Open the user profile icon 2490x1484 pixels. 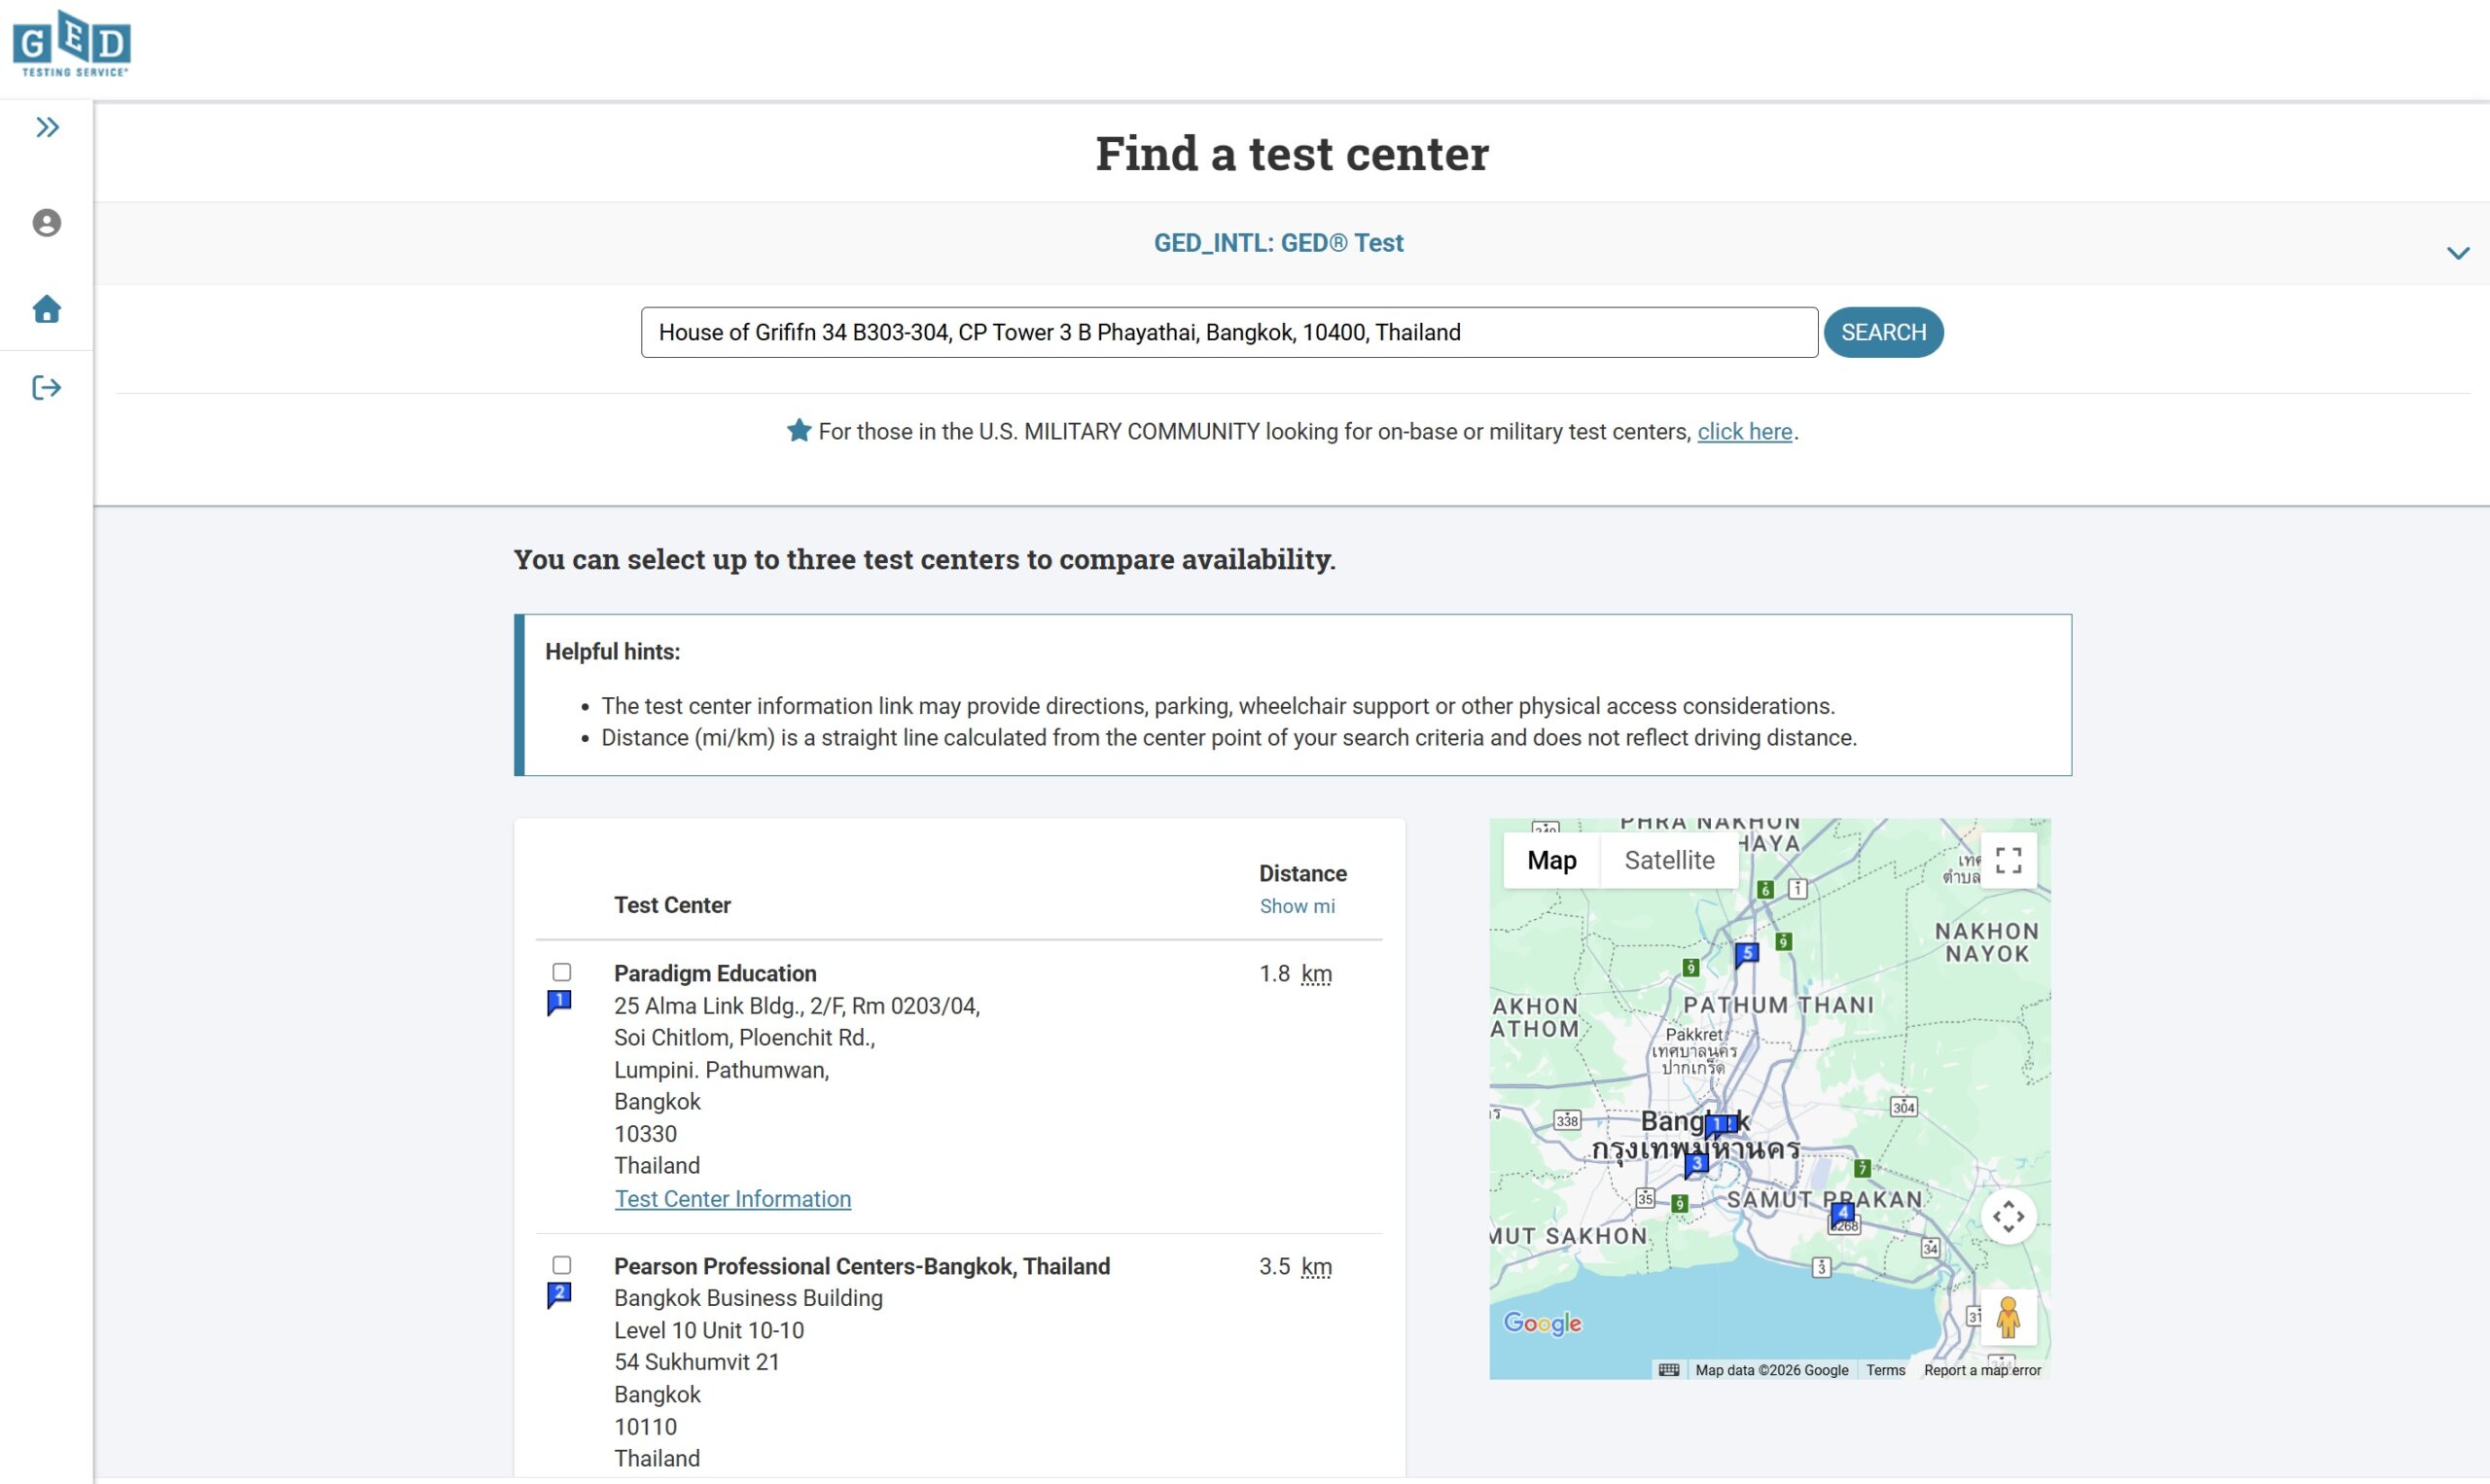point(47,222)
